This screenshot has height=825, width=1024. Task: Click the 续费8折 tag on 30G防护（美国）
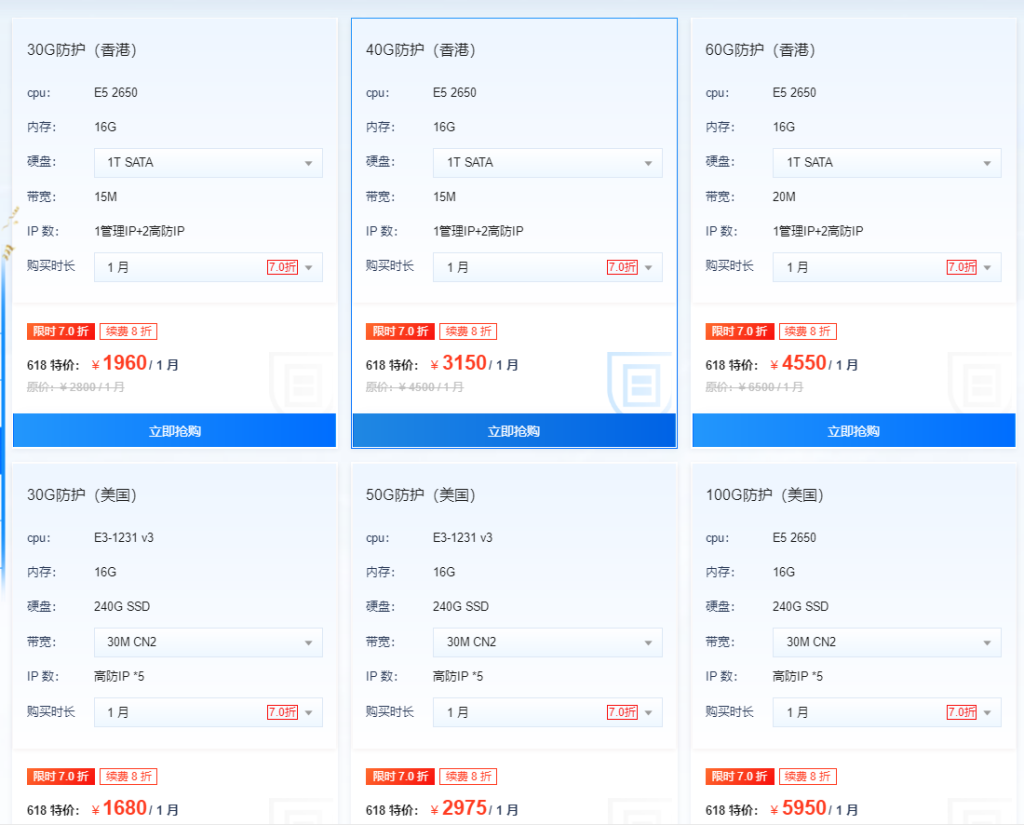(x=128, y=776)
